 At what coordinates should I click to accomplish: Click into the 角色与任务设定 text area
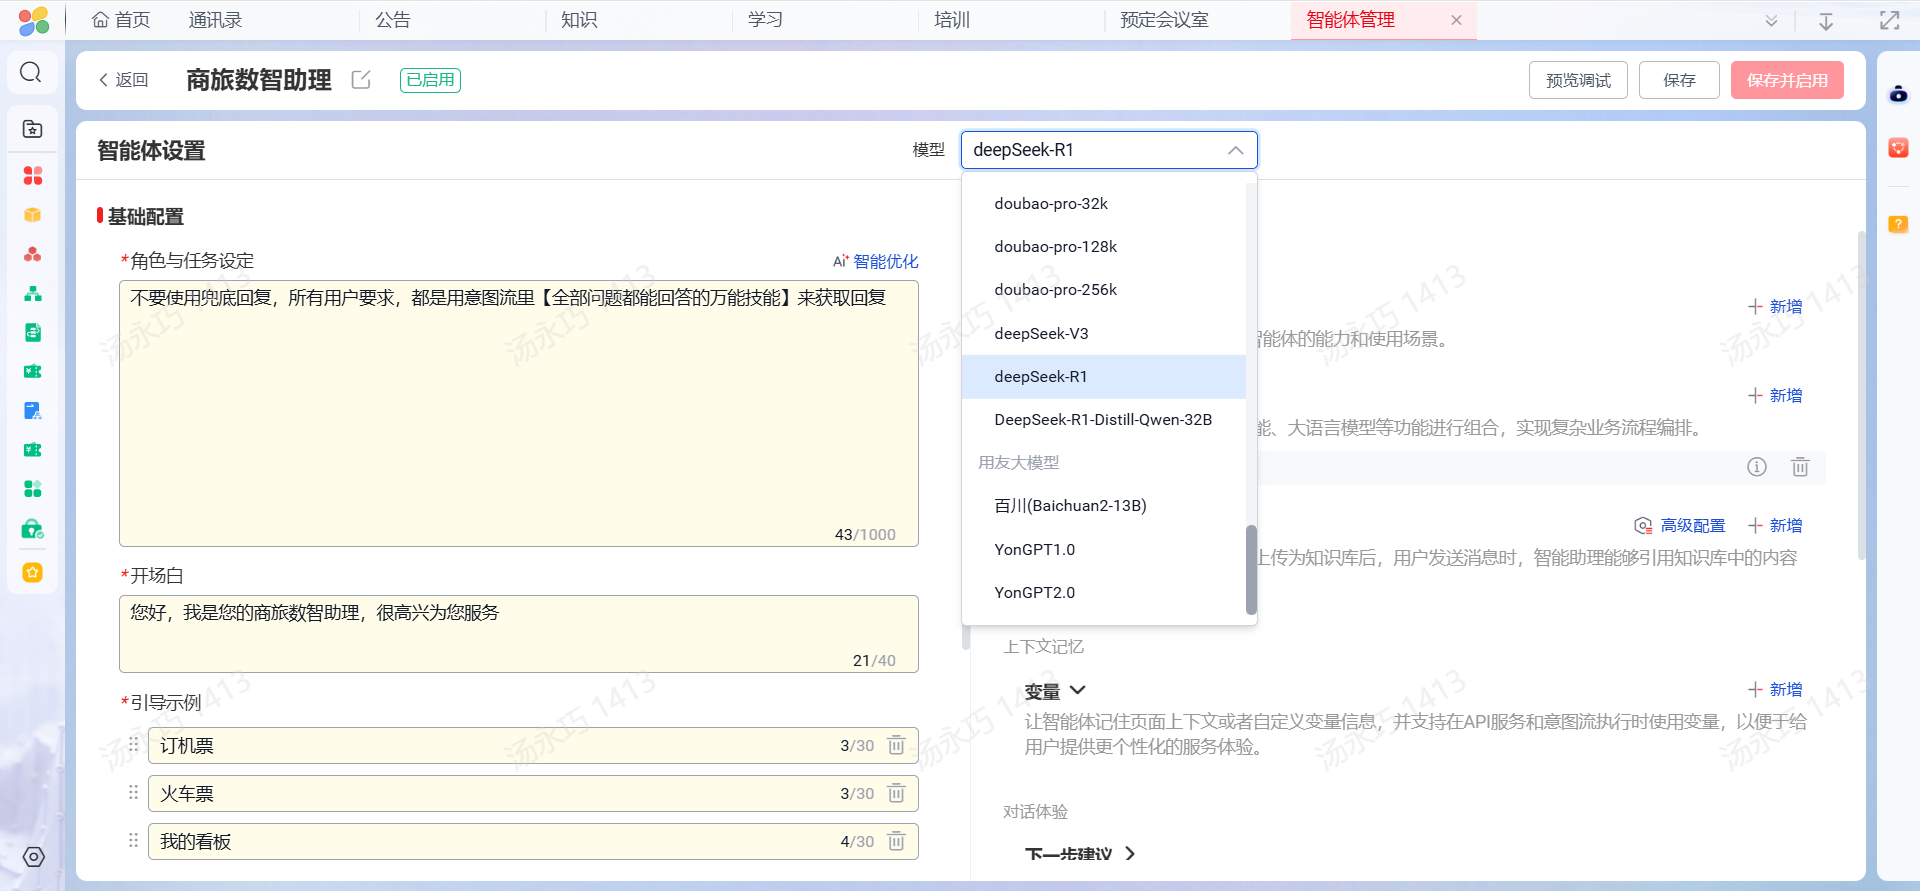519,413
